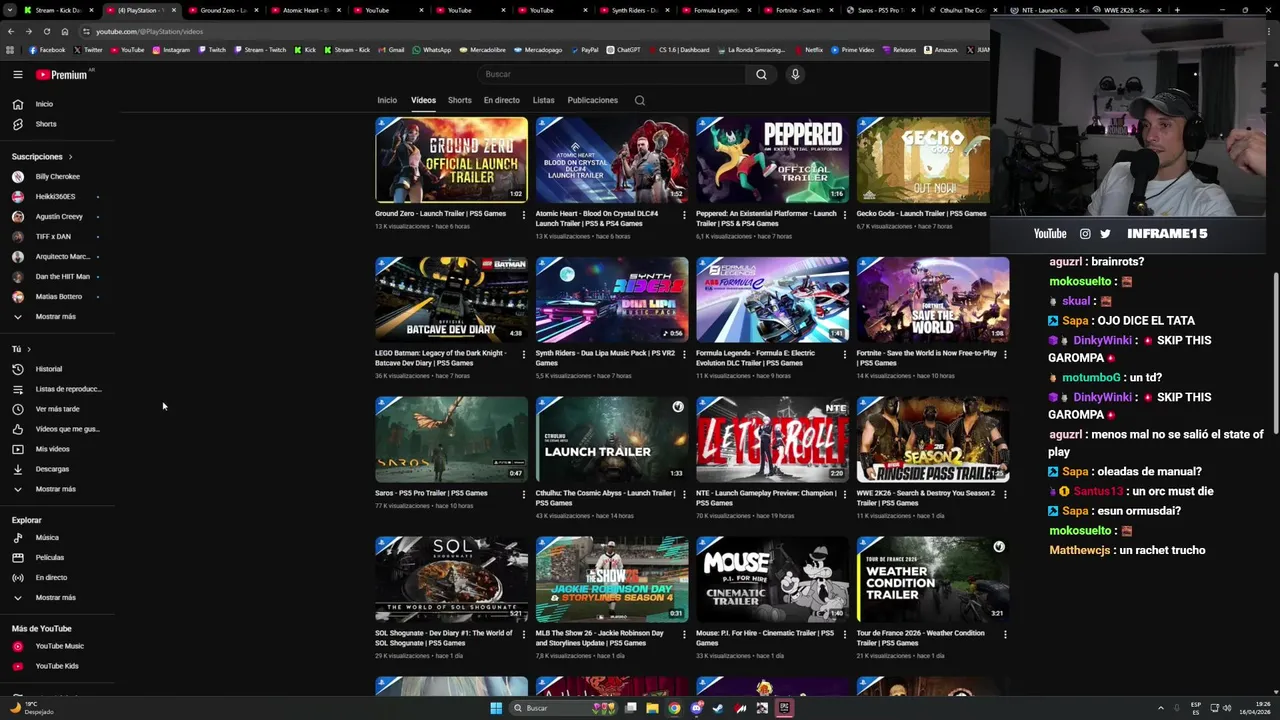Open Steam from the taskbar
Screen dimensions: 1280x720
click(718, 708)
